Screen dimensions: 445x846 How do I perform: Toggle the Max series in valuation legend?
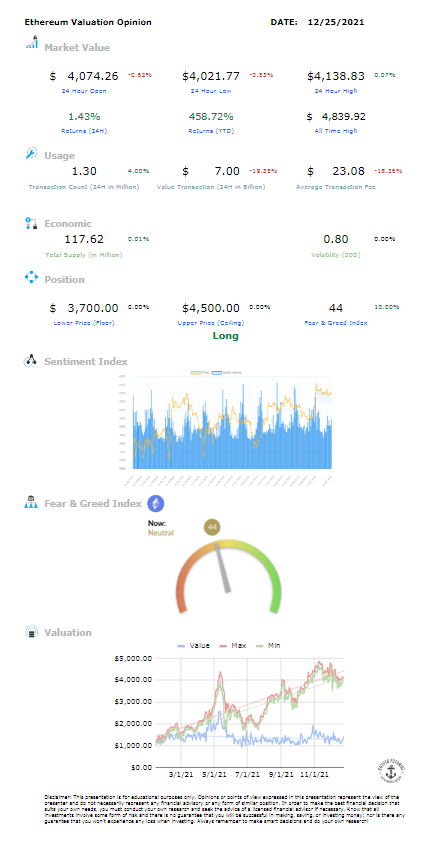[x=231, y=645]
